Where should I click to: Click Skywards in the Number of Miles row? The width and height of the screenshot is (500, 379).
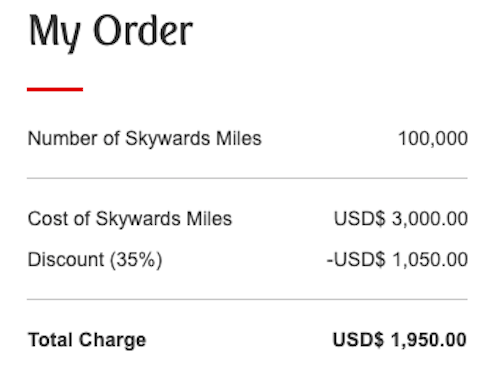pos(168,139)
